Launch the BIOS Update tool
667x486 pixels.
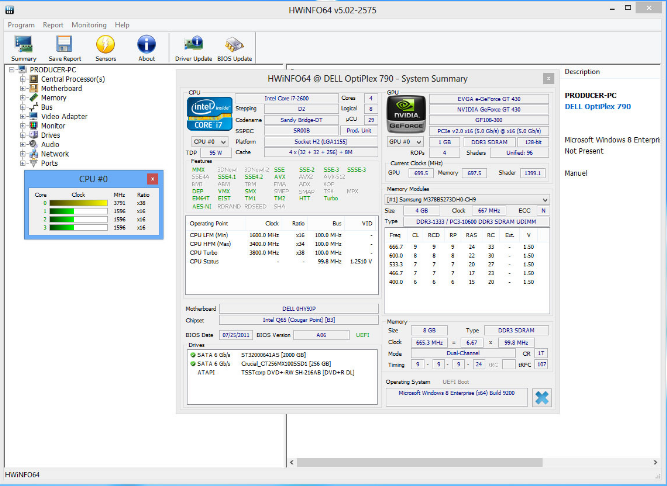234,48
